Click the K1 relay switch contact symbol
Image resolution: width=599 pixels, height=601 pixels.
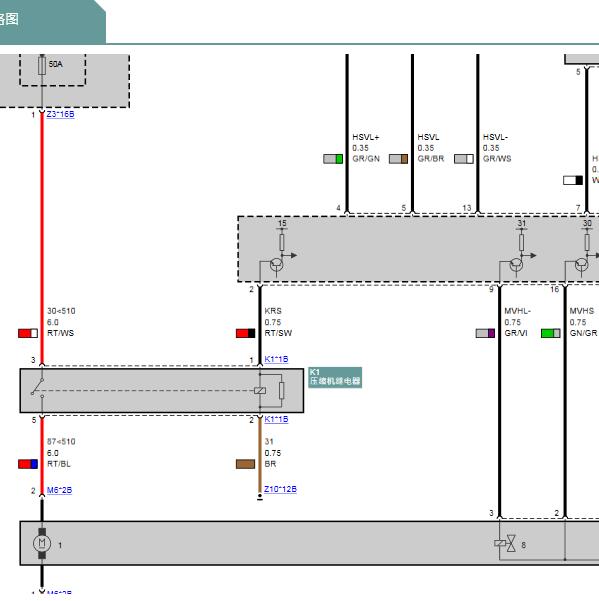[38, 387]
